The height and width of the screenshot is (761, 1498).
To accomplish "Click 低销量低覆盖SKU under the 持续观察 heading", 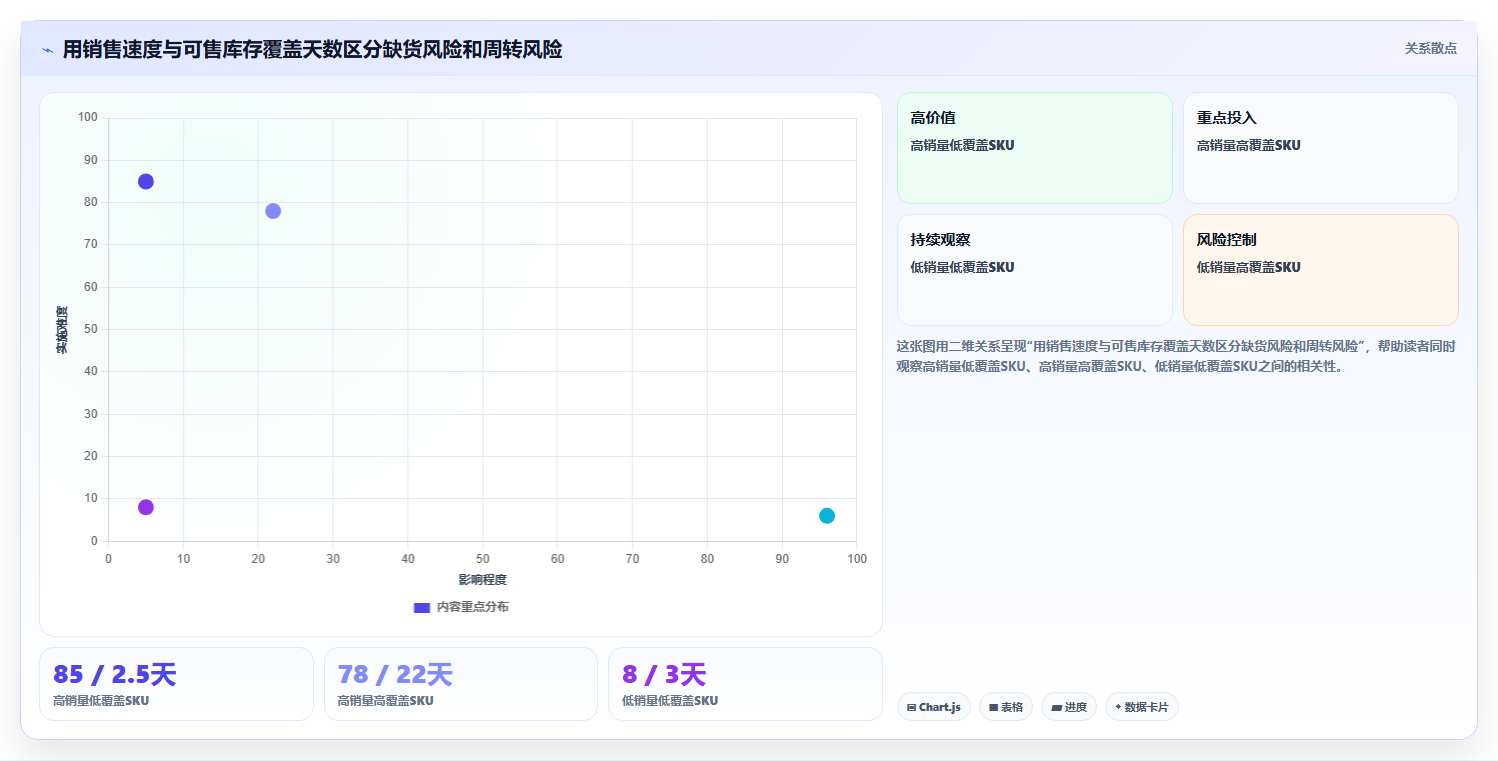I will (x=963, y=267).
